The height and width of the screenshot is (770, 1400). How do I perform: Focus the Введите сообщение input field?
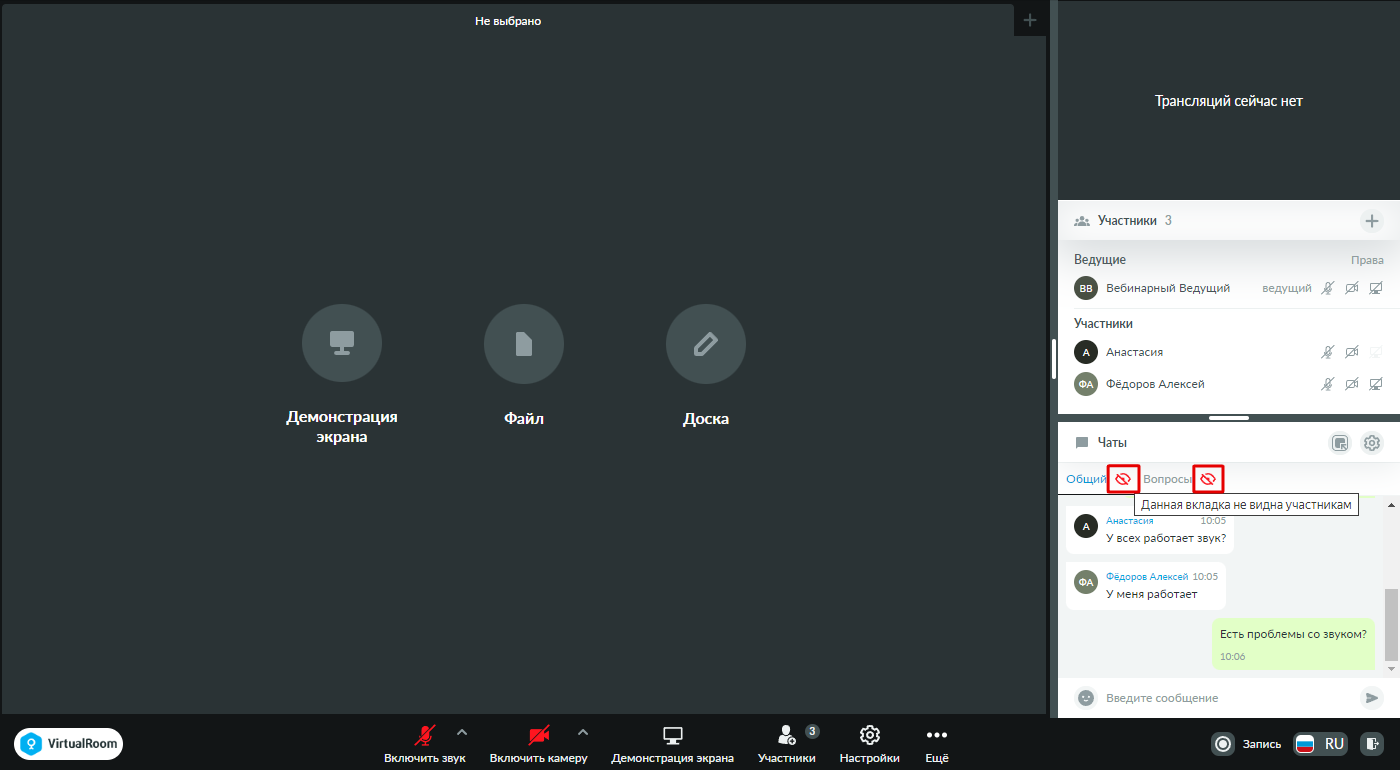pyautogui.click(x=1226, y=698)
